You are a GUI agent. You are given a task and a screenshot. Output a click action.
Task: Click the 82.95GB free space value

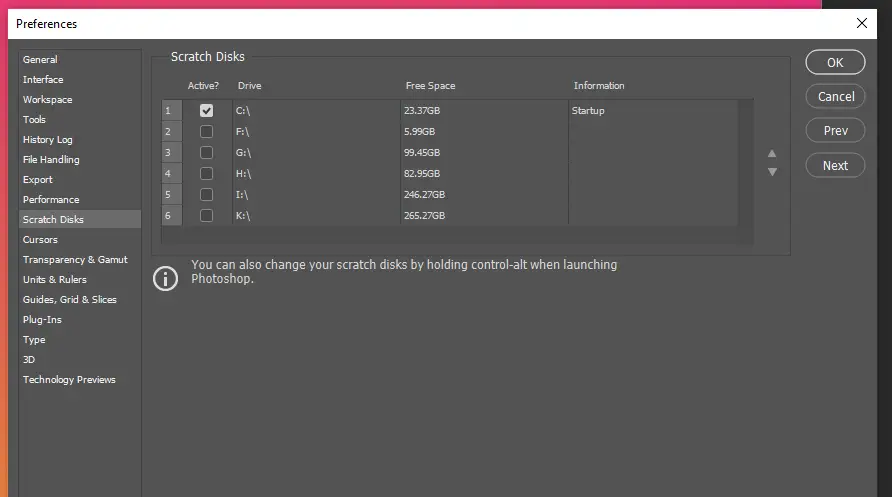422,173
